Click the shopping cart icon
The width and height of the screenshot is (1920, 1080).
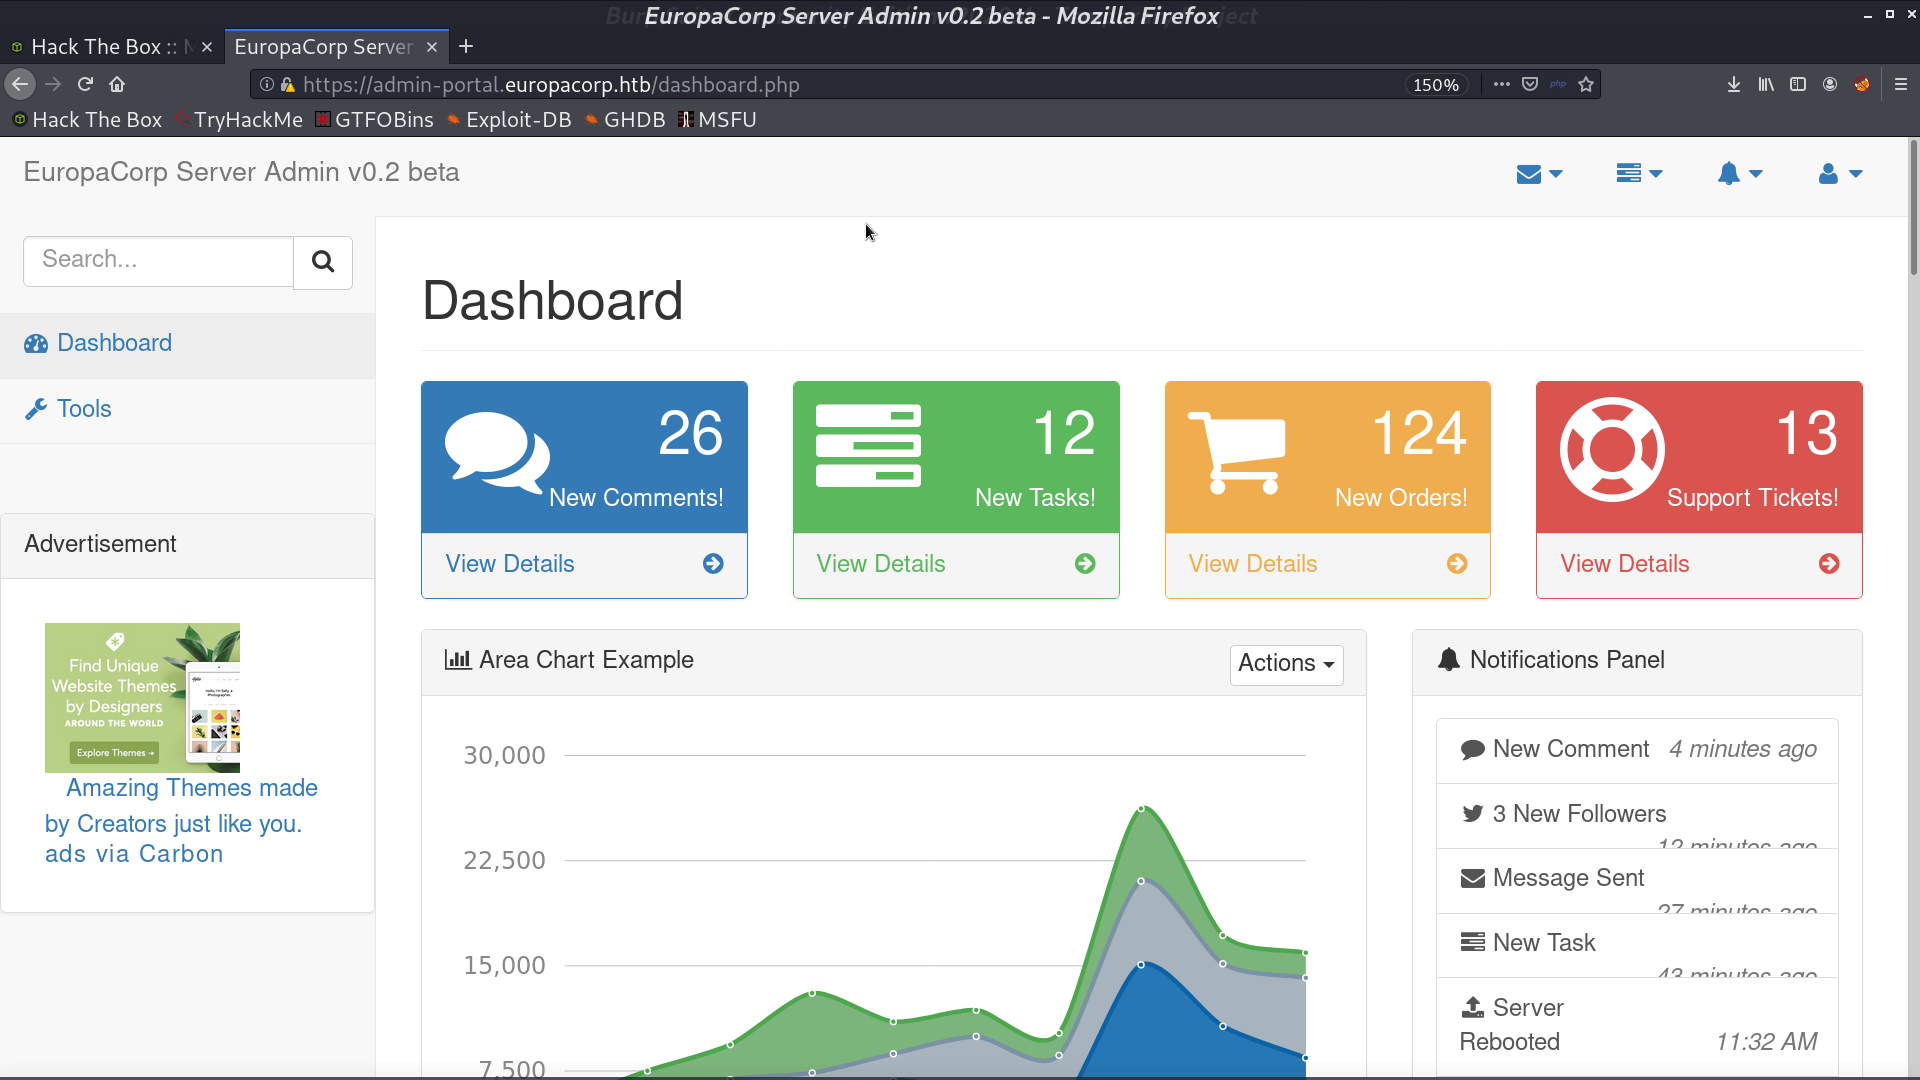1237,453
